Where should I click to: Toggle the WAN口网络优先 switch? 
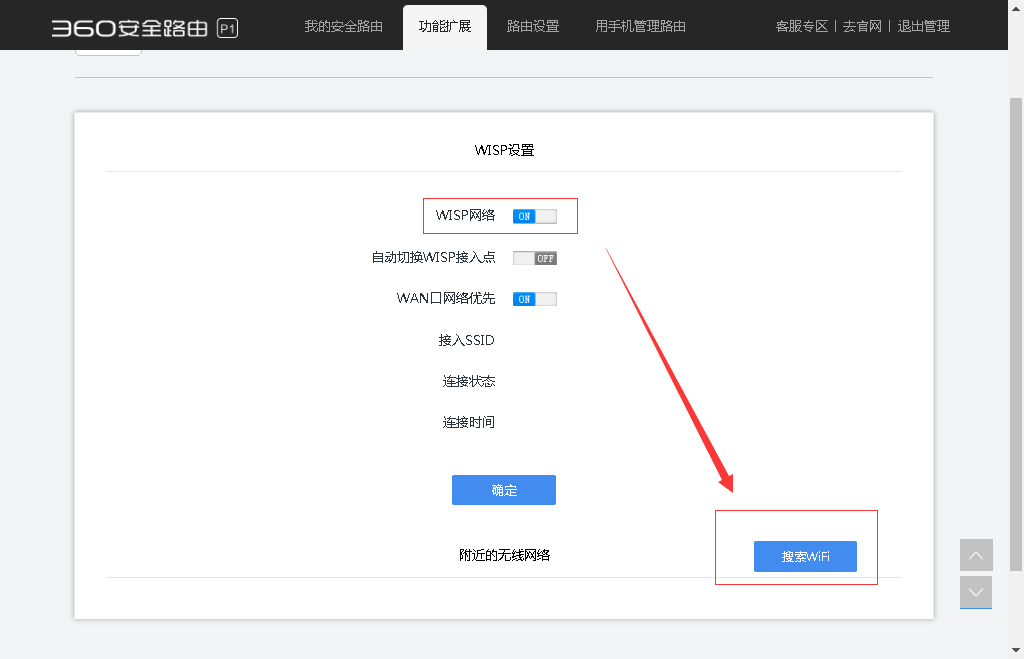click(x=535, y=299)
